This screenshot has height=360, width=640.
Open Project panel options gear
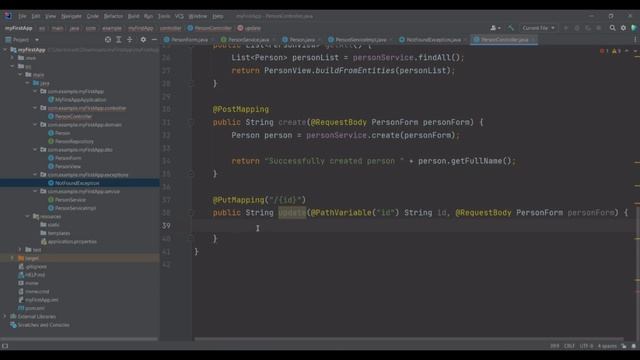[x=143, y=40]
